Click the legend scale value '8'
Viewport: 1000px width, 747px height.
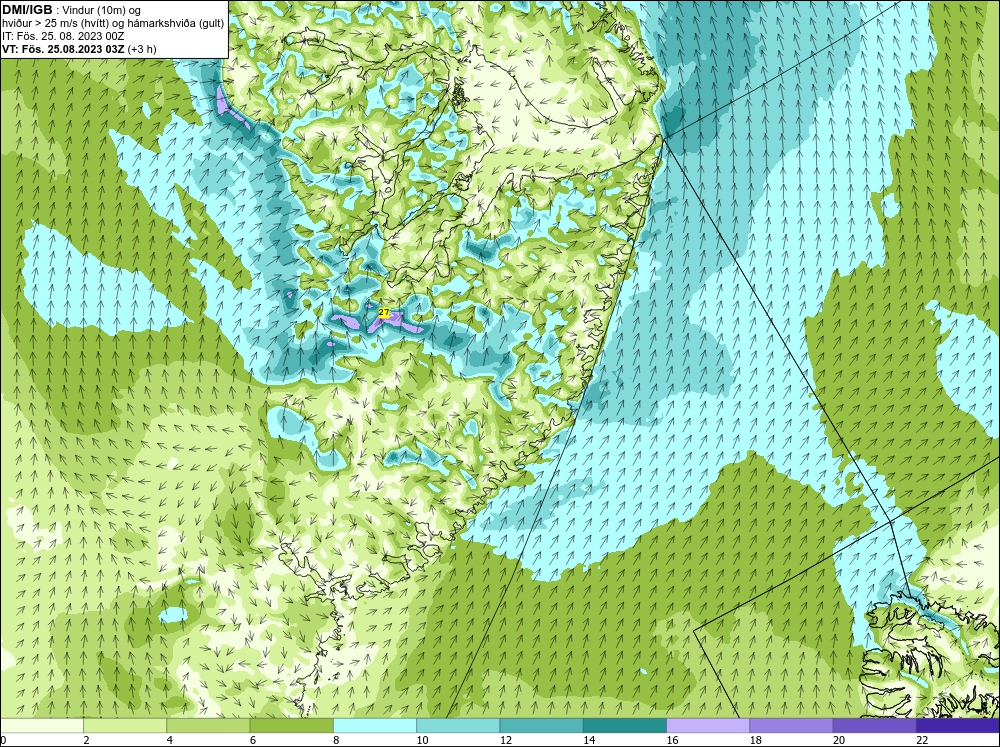(336, 740)
